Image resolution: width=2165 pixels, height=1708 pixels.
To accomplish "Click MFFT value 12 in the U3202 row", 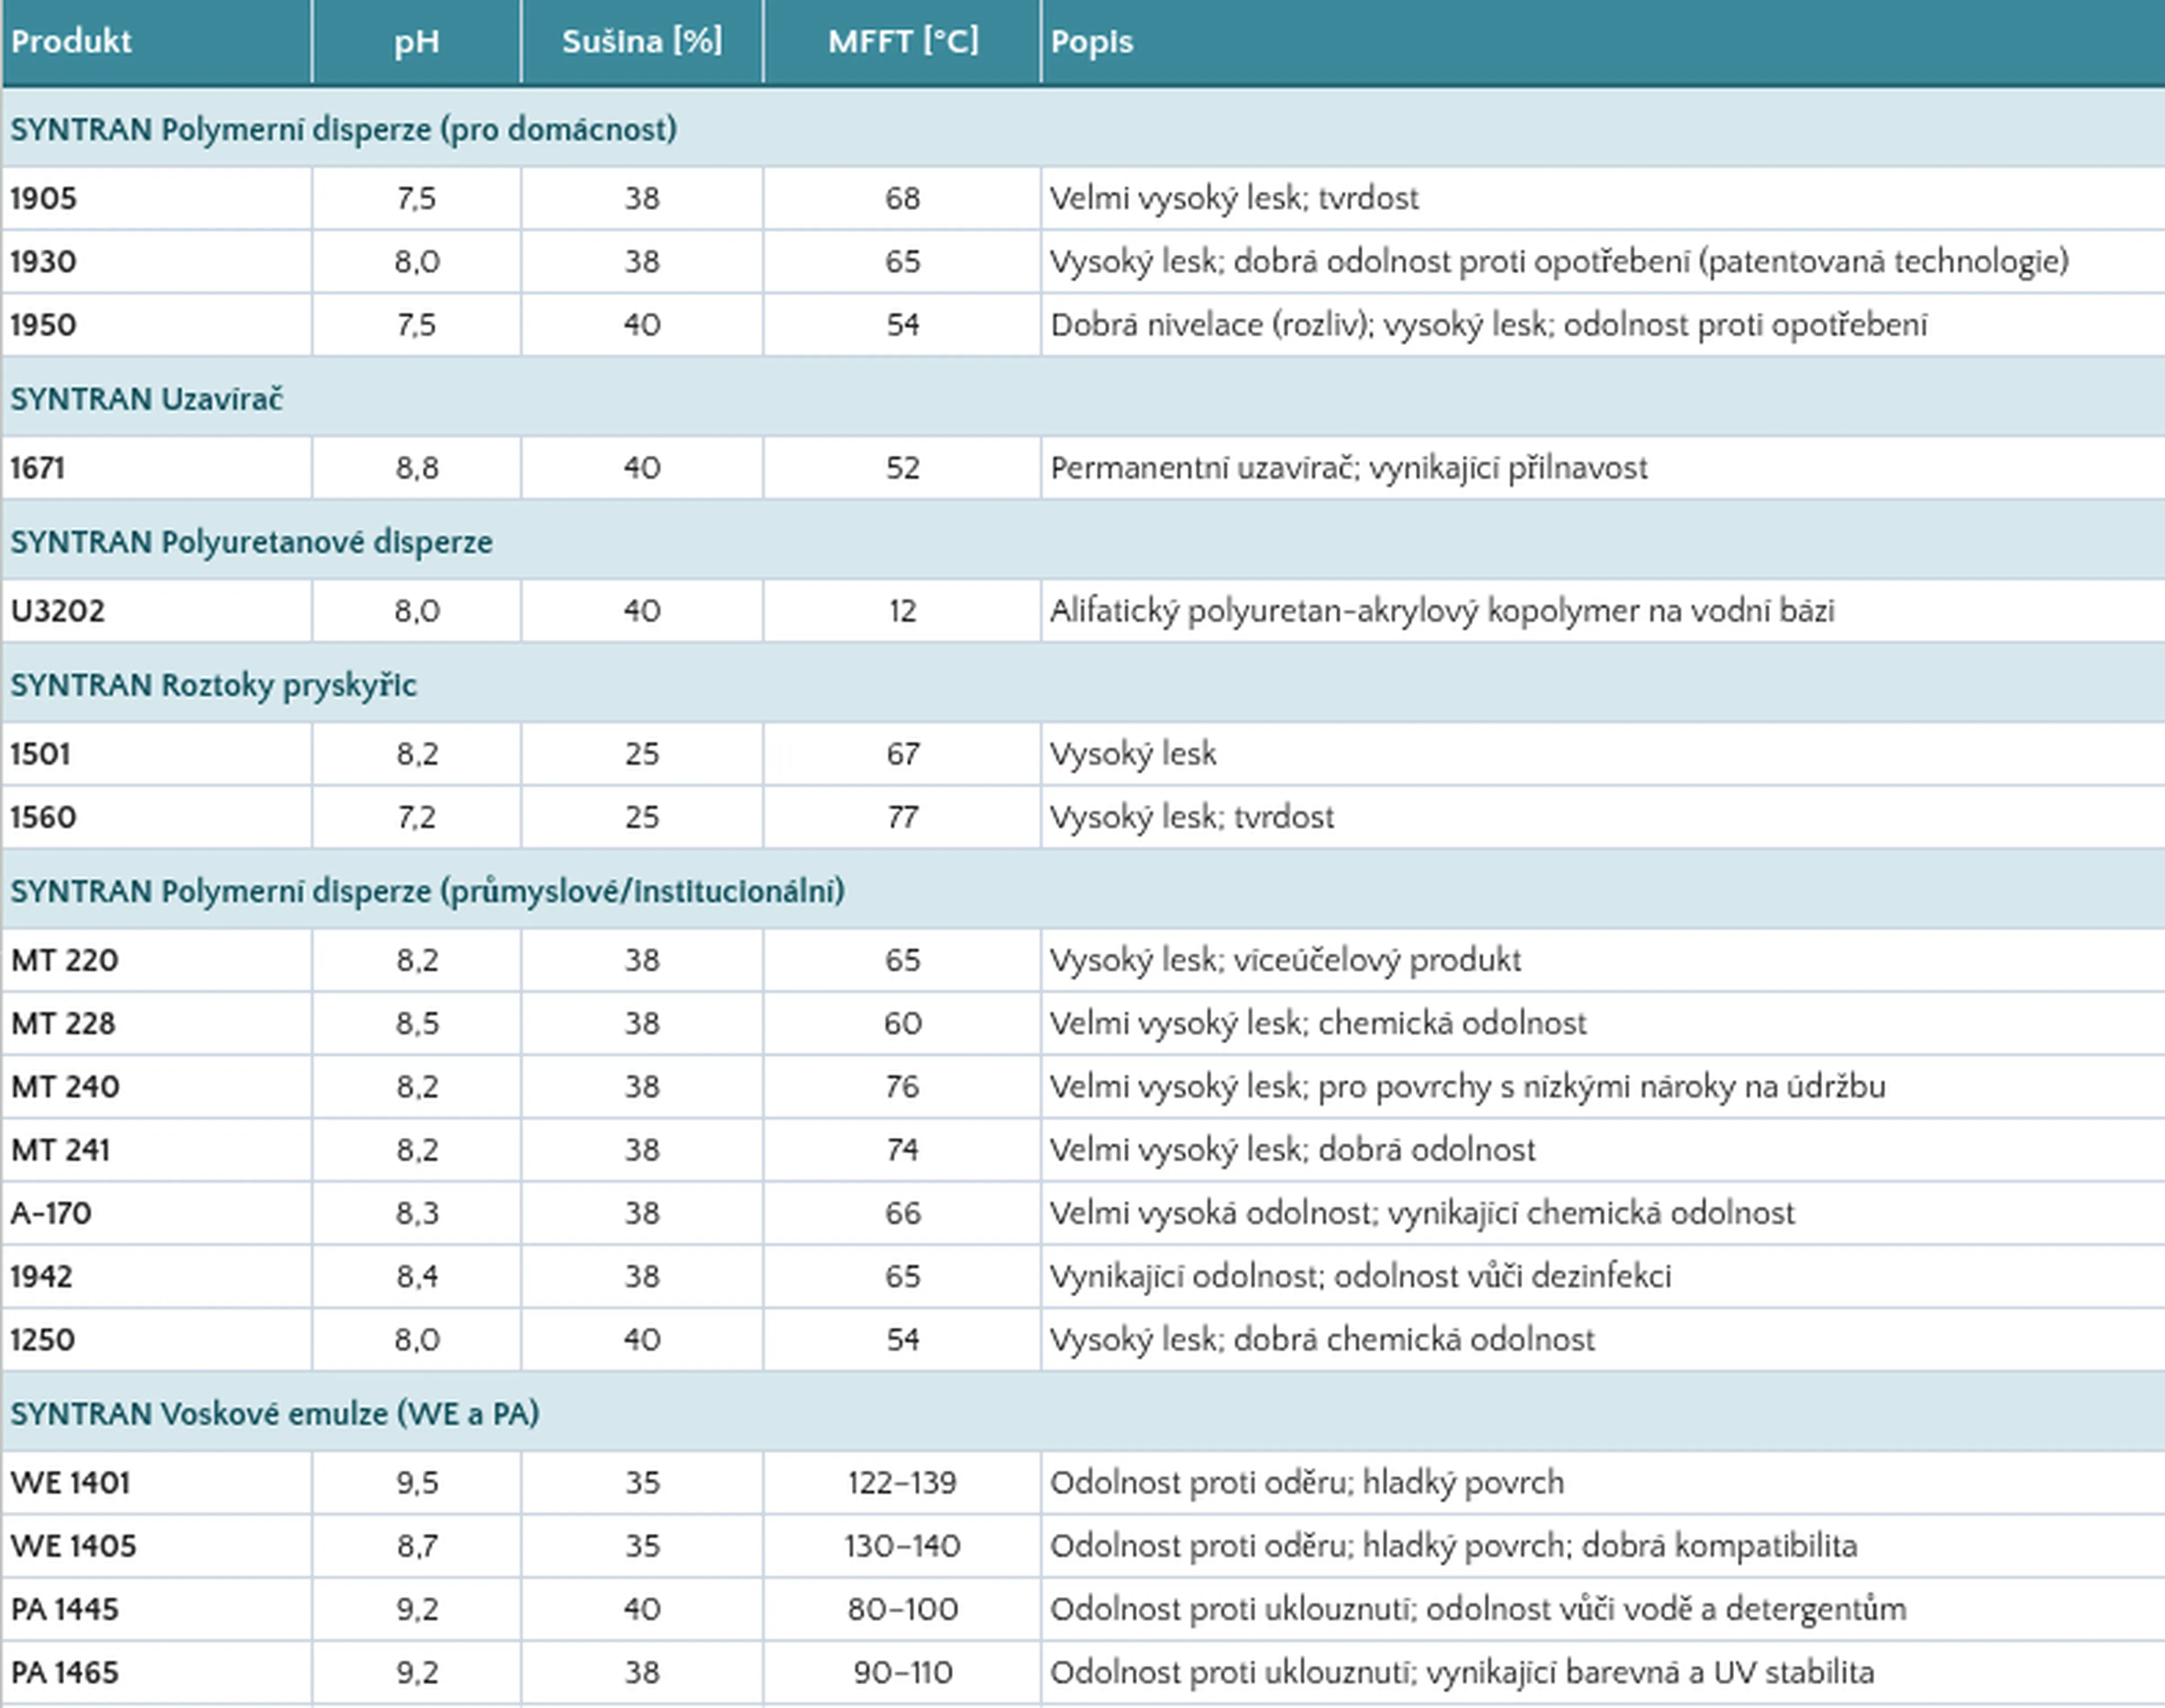I will (x=903, y=610).
